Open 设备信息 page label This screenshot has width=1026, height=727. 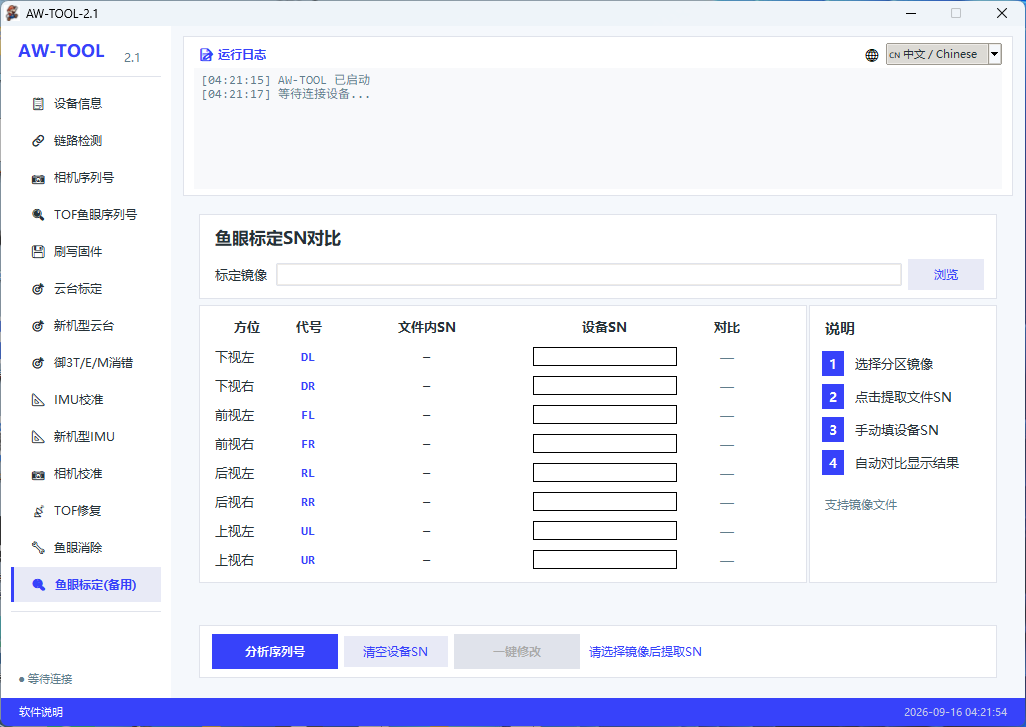[78, 103]
